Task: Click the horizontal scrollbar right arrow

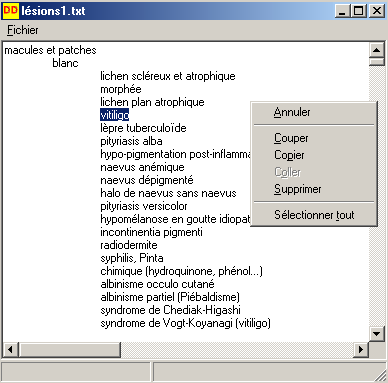Action: pyautogui.click(x=361, y=349)
